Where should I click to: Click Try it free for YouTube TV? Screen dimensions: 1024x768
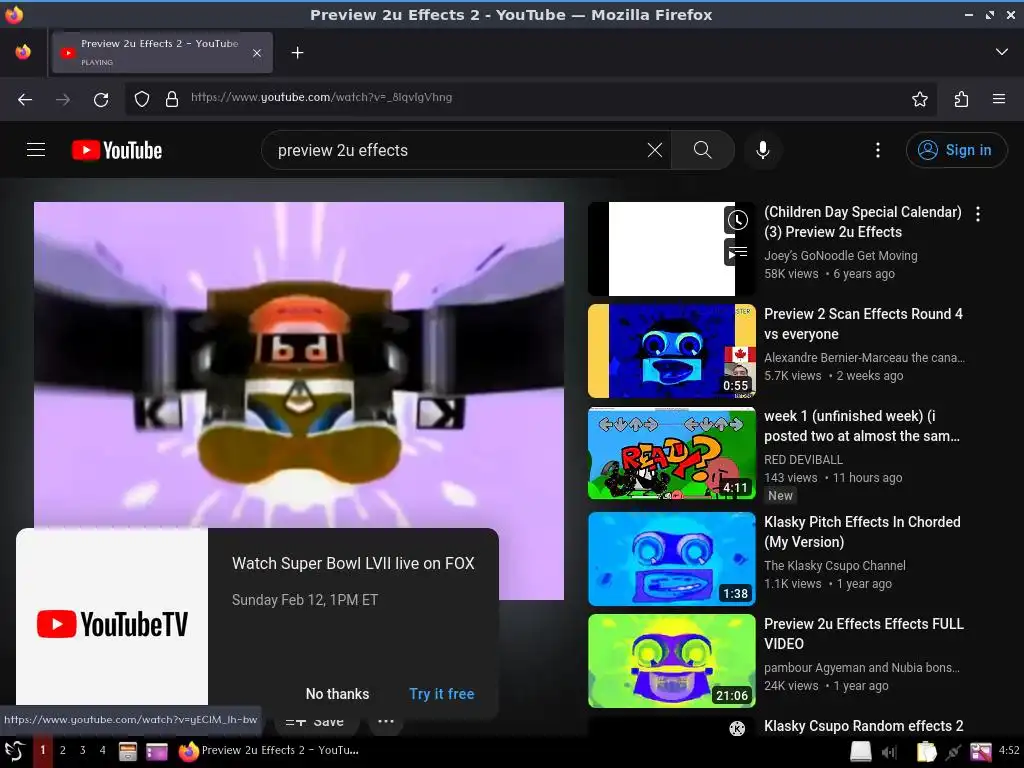pos(441,694)
